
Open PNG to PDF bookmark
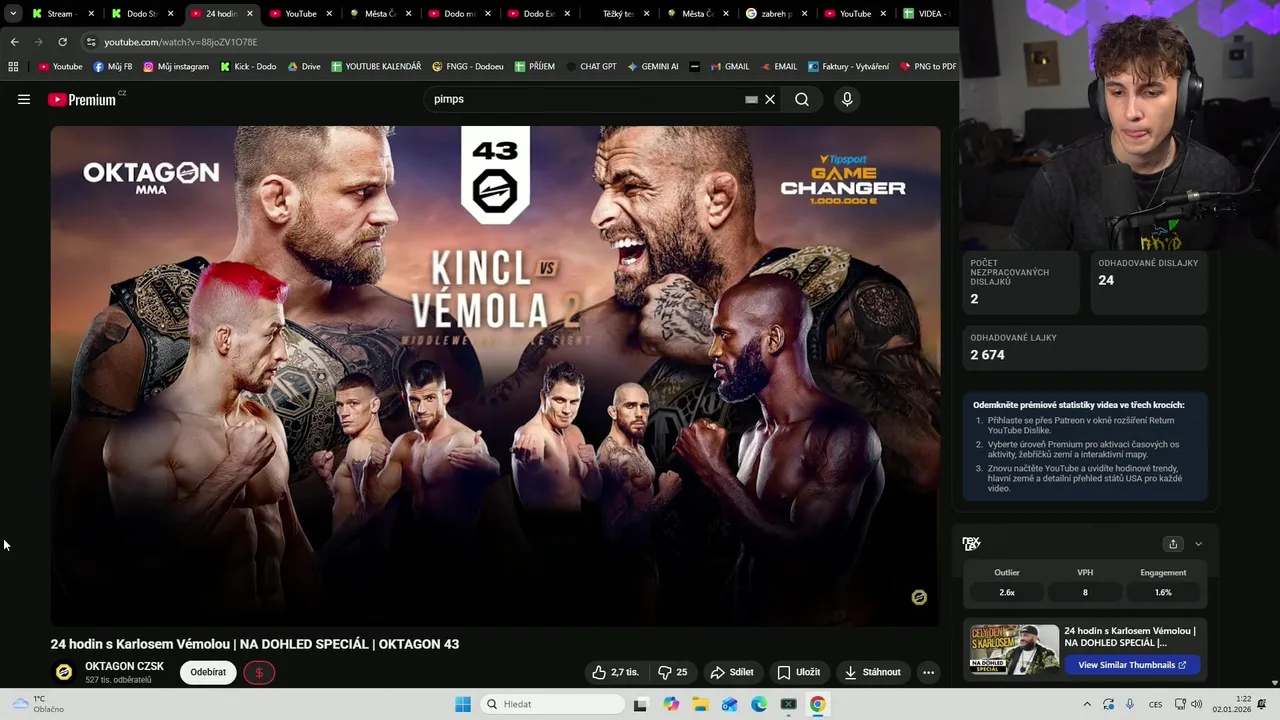928,67
